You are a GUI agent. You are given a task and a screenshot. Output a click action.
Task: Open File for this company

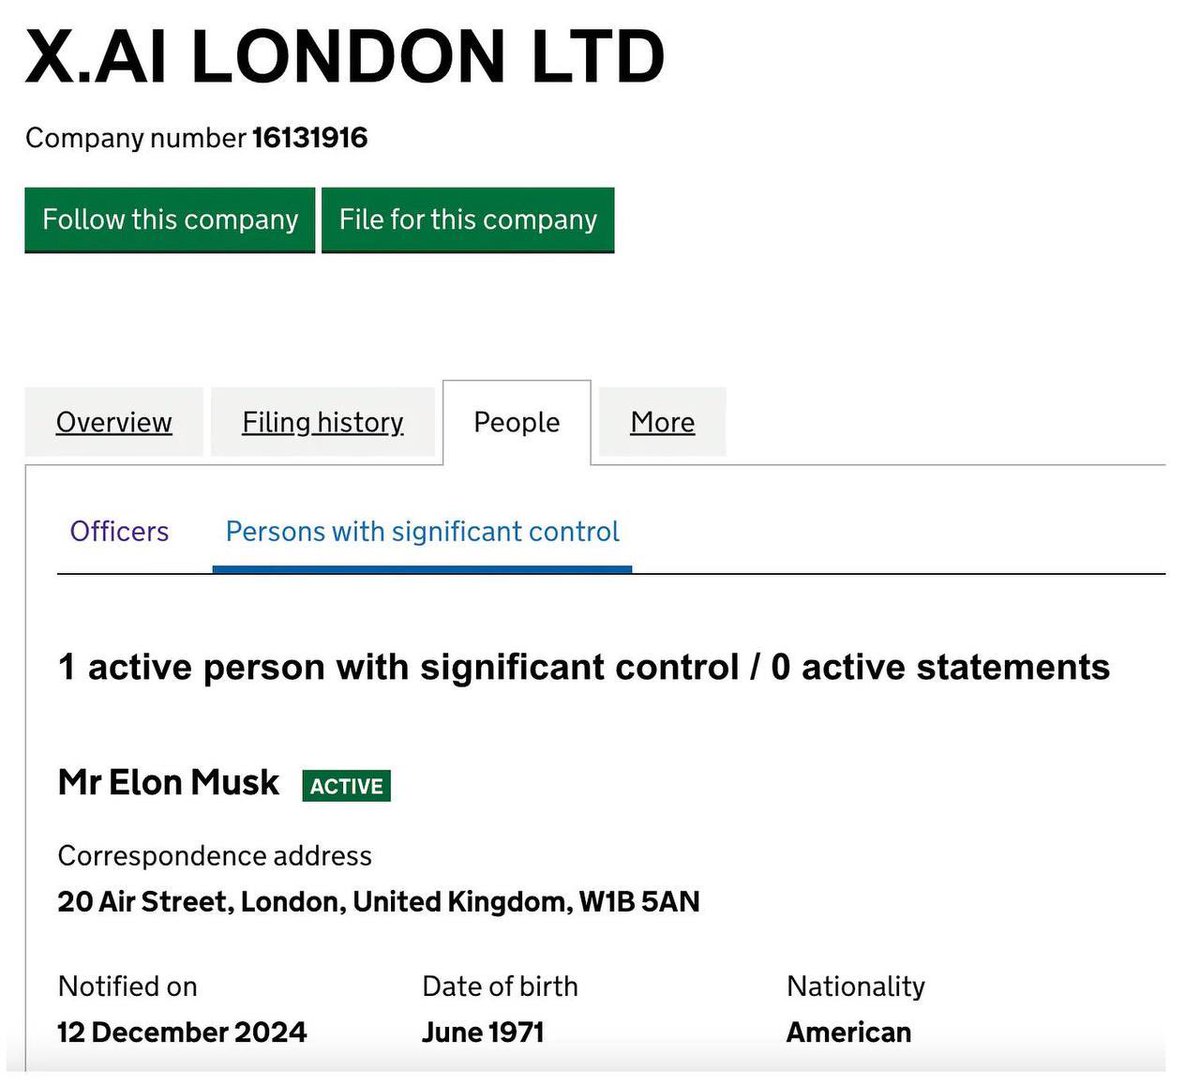click(x=468, y=220)
